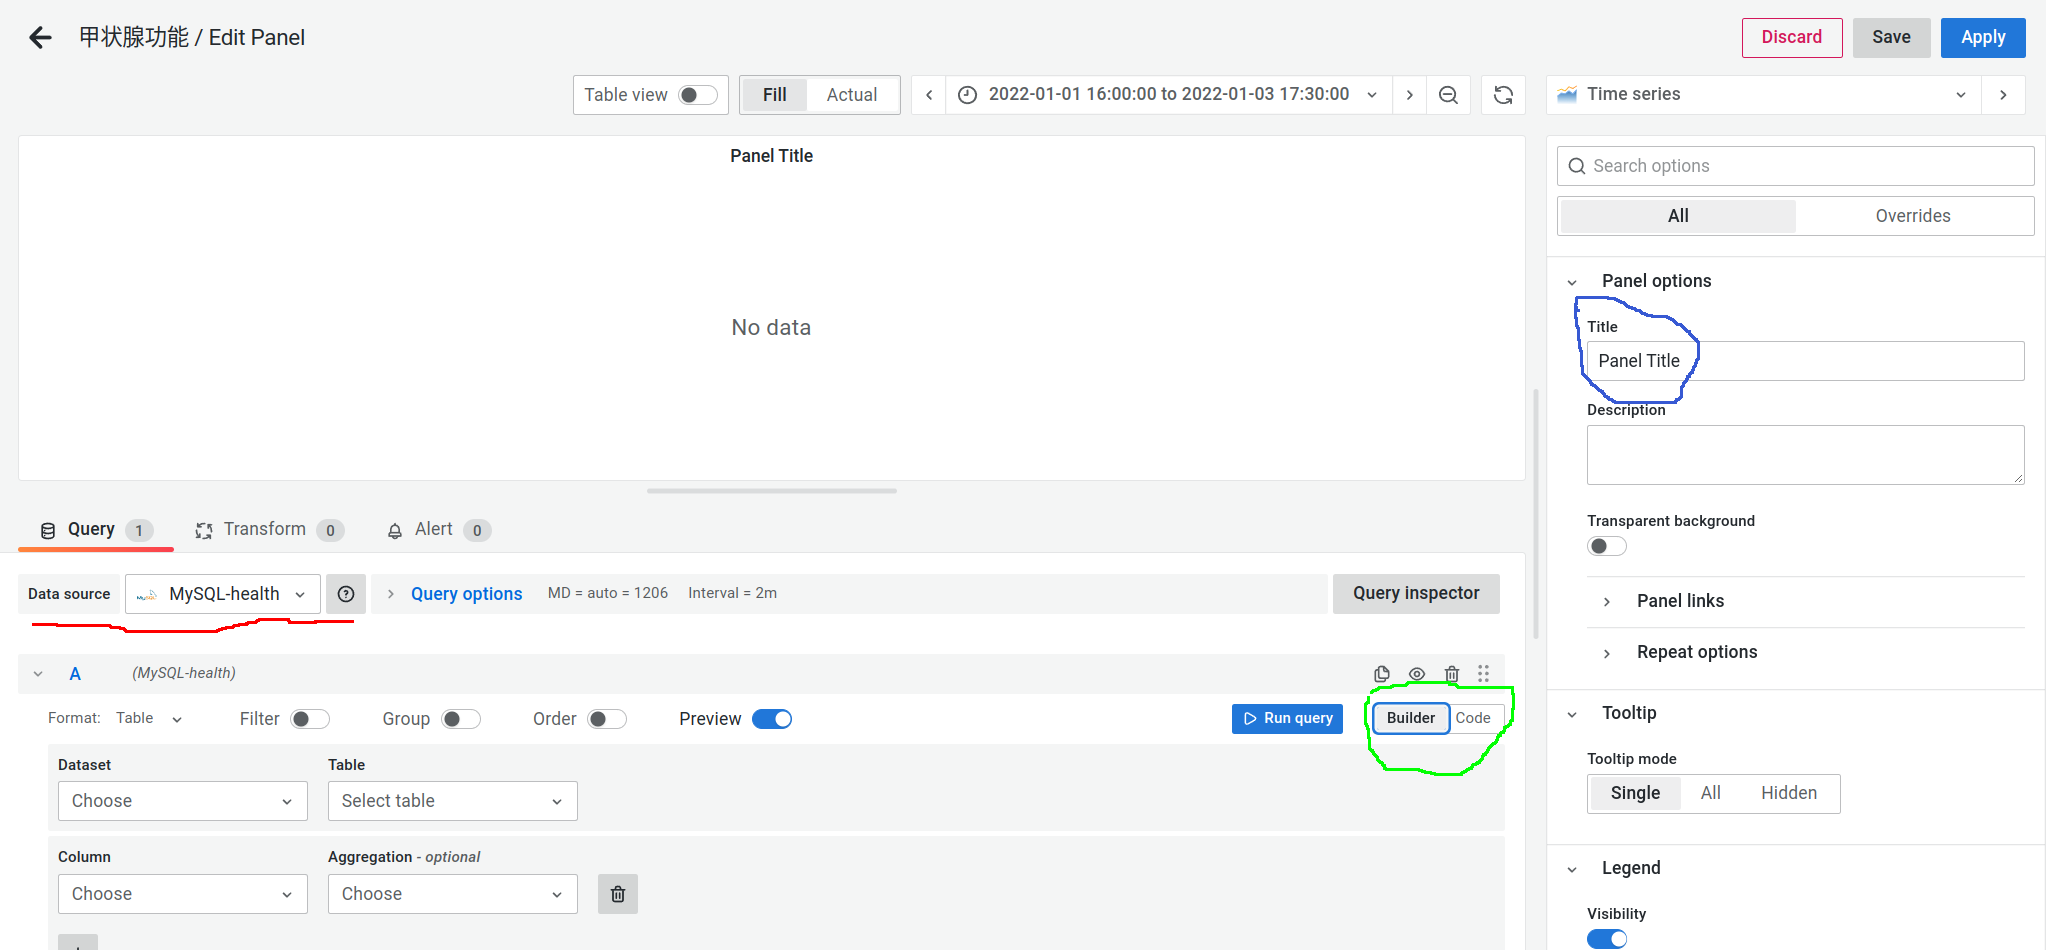Toggle Legend Visibility switch
Viewport: 2046px width, 950px height.
(x=1607, y=939)
